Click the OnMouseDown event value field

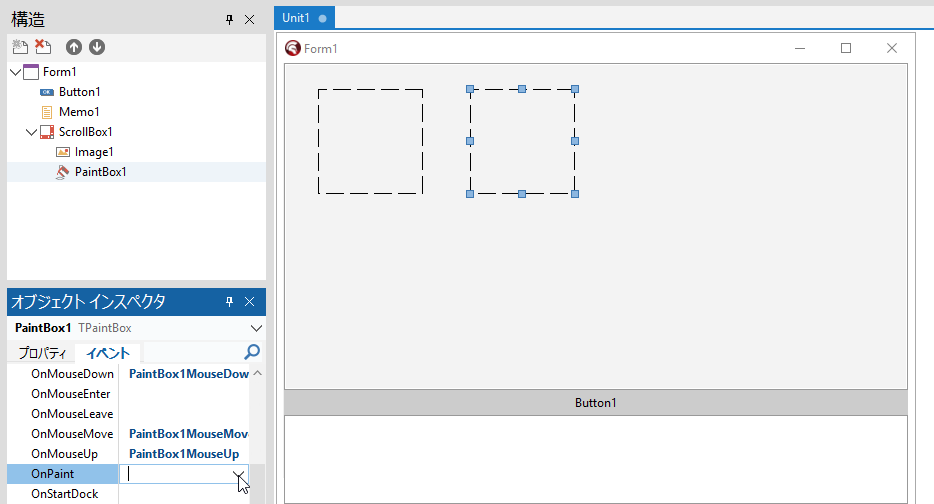click(188, 374)
